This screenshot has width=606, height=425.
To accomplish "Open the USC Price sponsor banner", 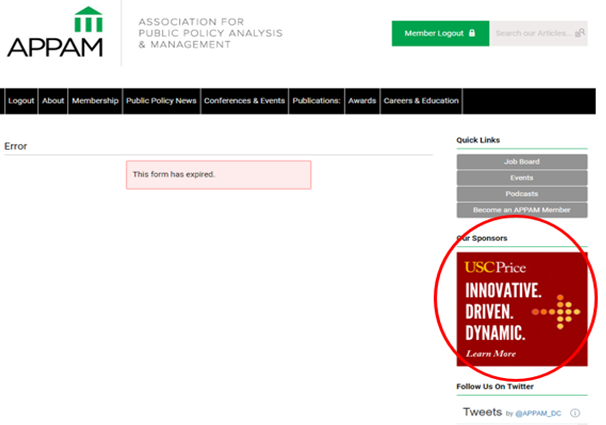I will pos(522,309).
